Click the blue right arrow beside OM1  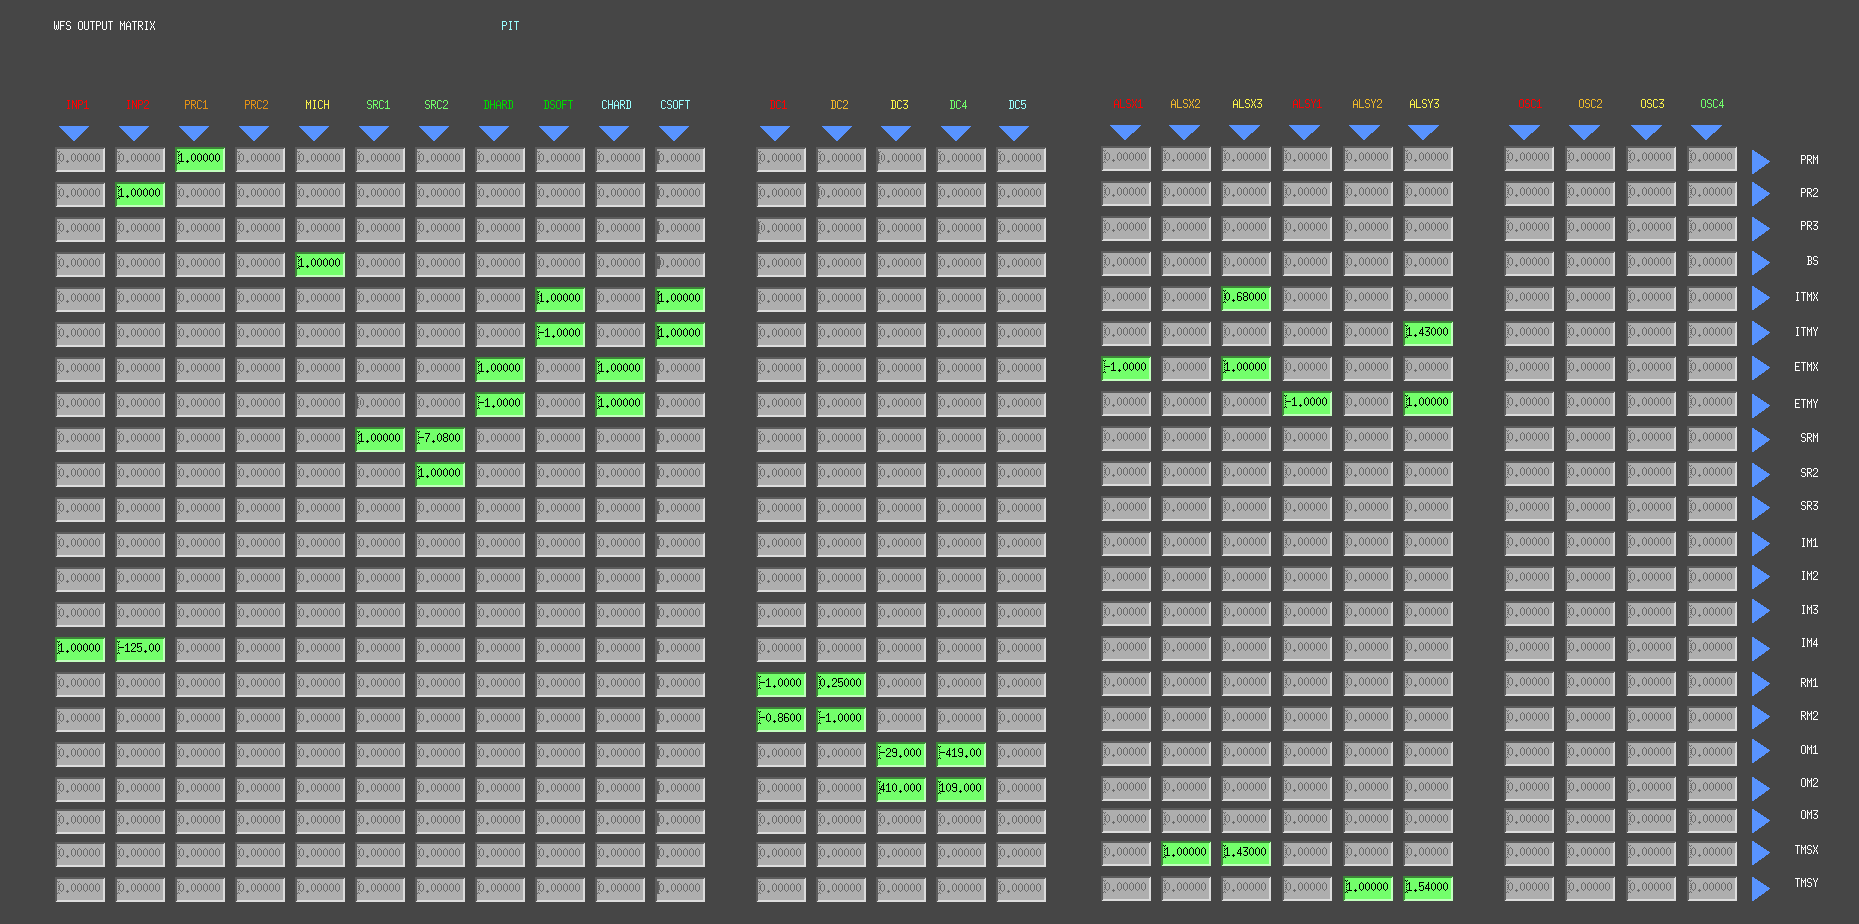[x=1761, y=752]
